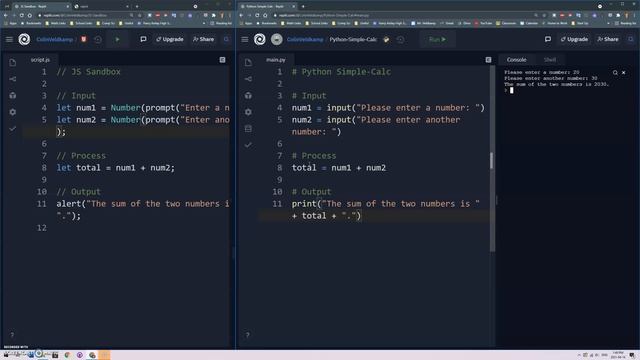This screenshot has height=360, width=640.
Task: Go back in left browser window
Action: (x=6, y=16)
